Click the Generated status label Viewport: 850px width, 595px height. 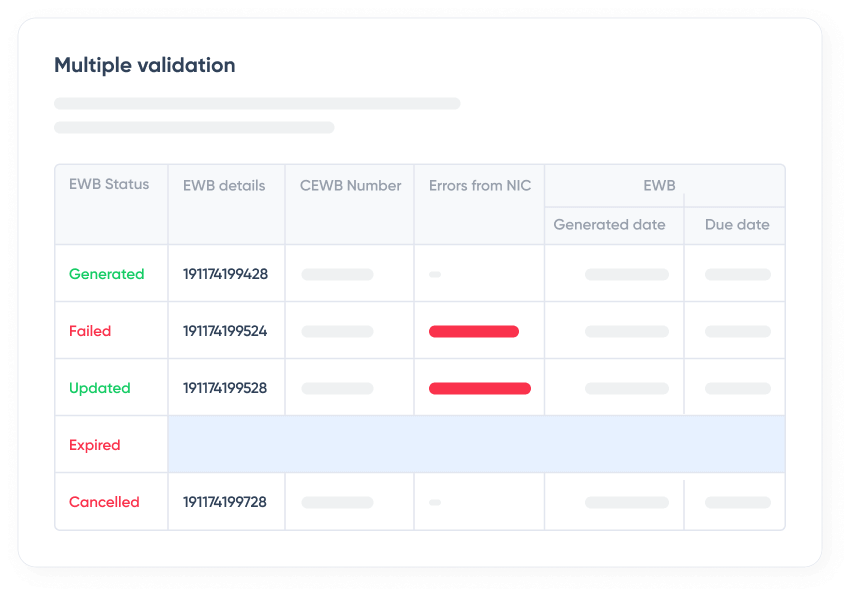[x=106, y=274]
